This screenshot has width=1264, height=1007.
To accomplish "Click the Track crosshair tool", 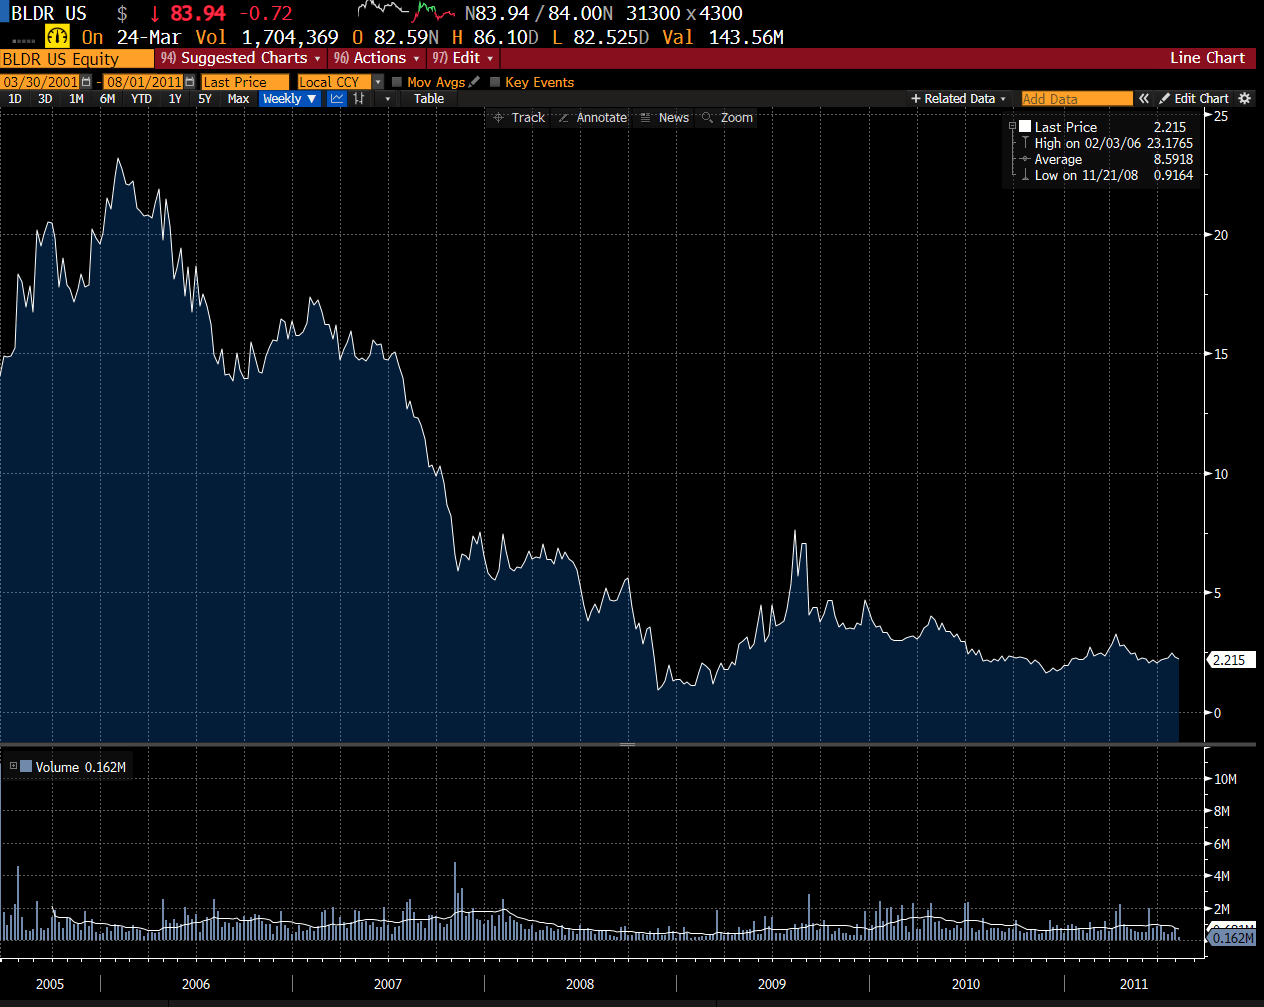I will point(519,117).
